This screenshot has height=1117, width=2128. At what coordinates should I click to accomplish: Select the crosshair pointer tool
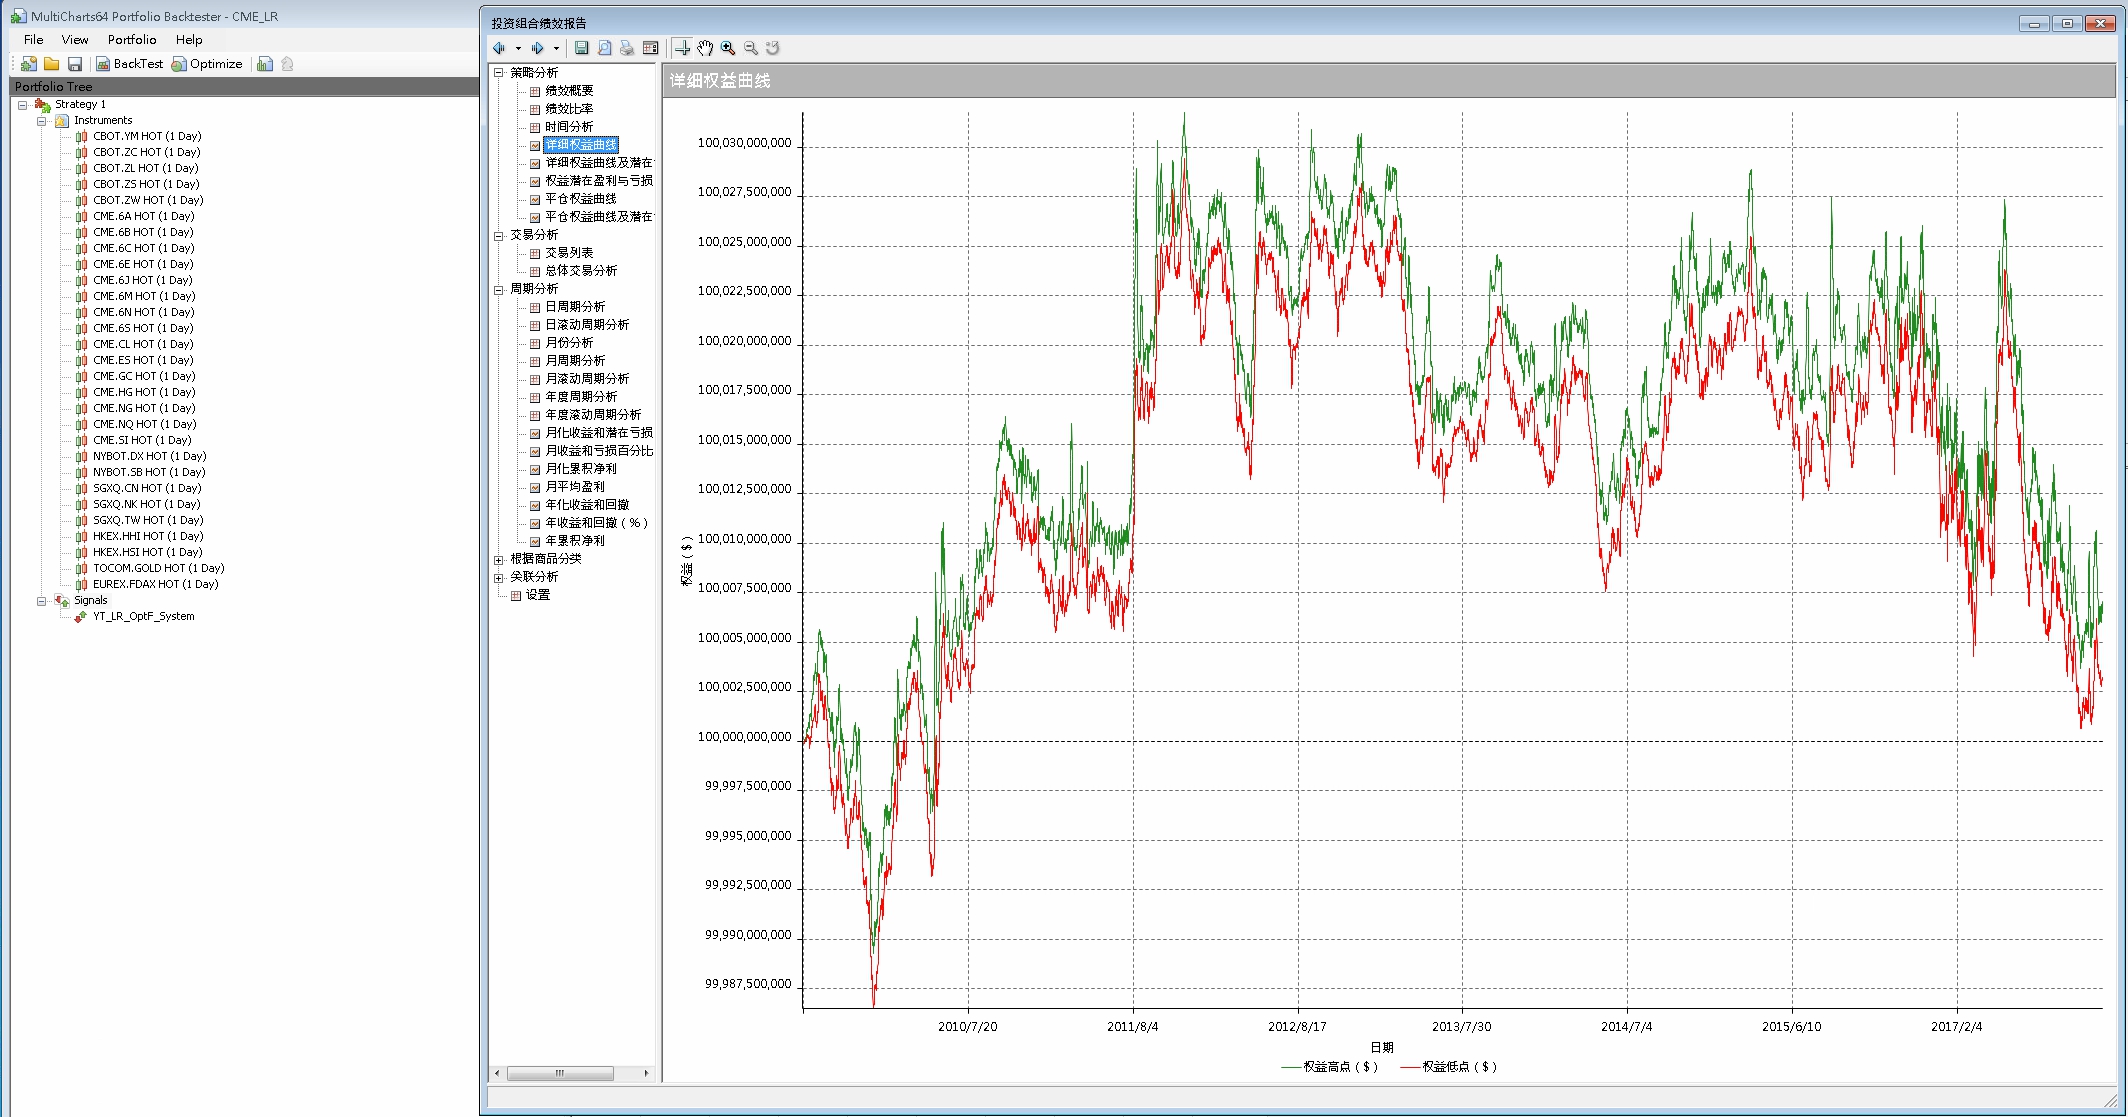coord(682,48)
